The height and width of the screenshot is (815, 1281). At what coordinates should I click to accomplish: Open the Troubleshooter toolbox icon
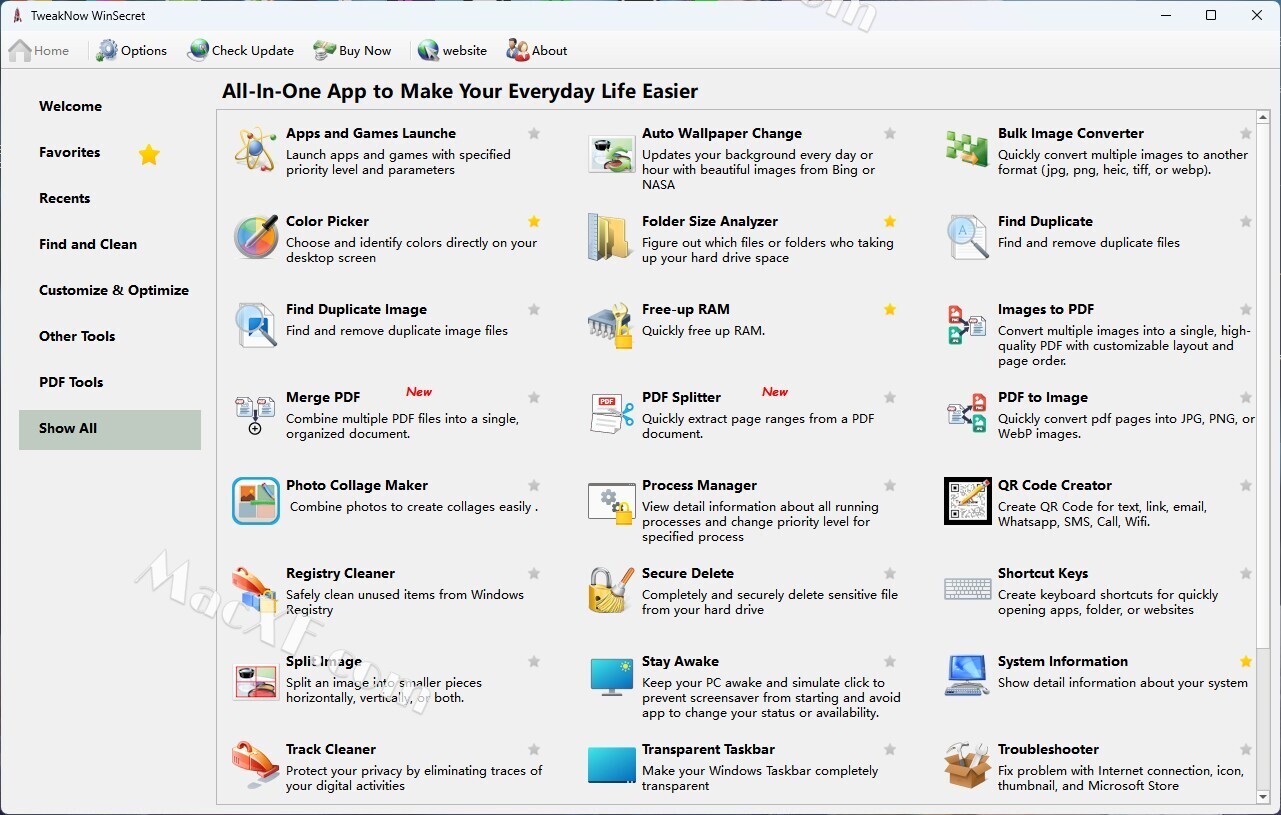[x=967, y=766]
